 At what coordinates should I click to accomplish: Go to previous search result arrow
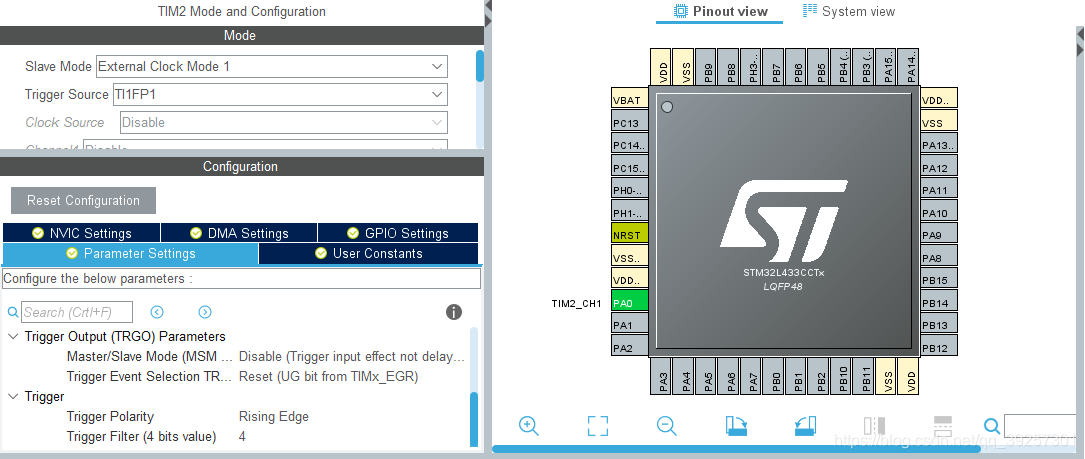coord(157,312)
